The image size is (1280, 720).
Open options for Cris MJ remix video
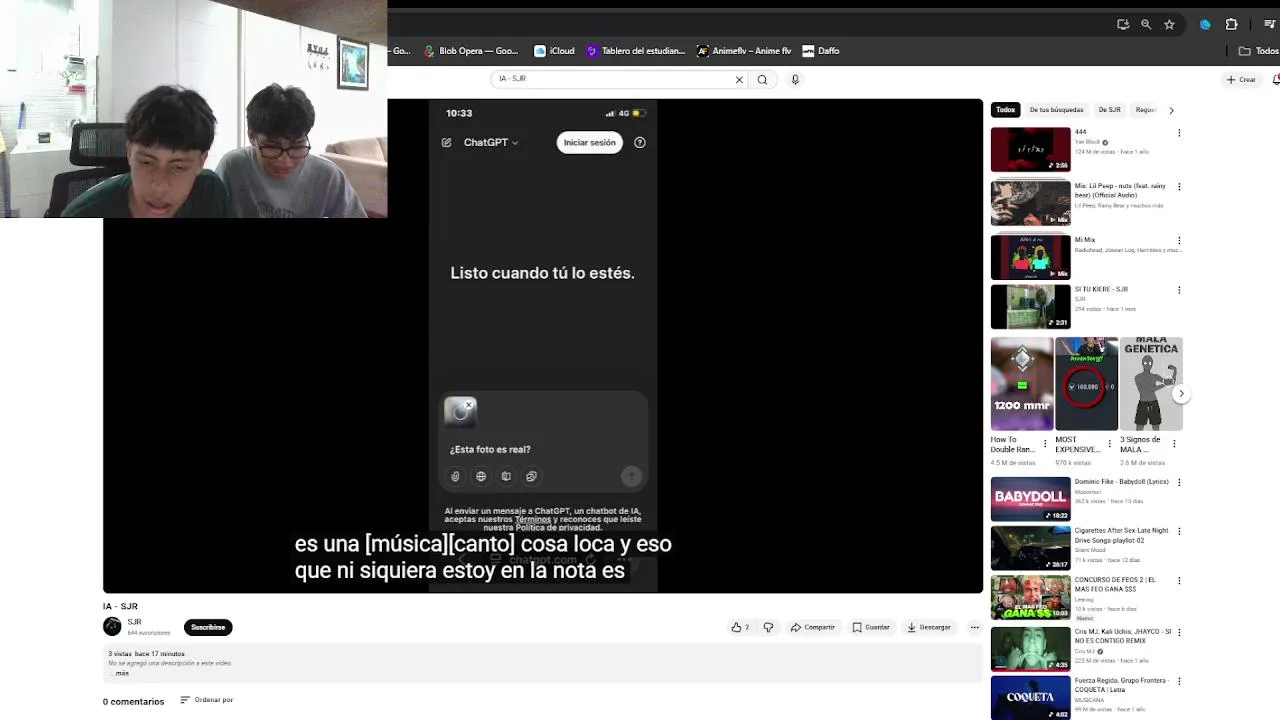(x=1179, y=632)
